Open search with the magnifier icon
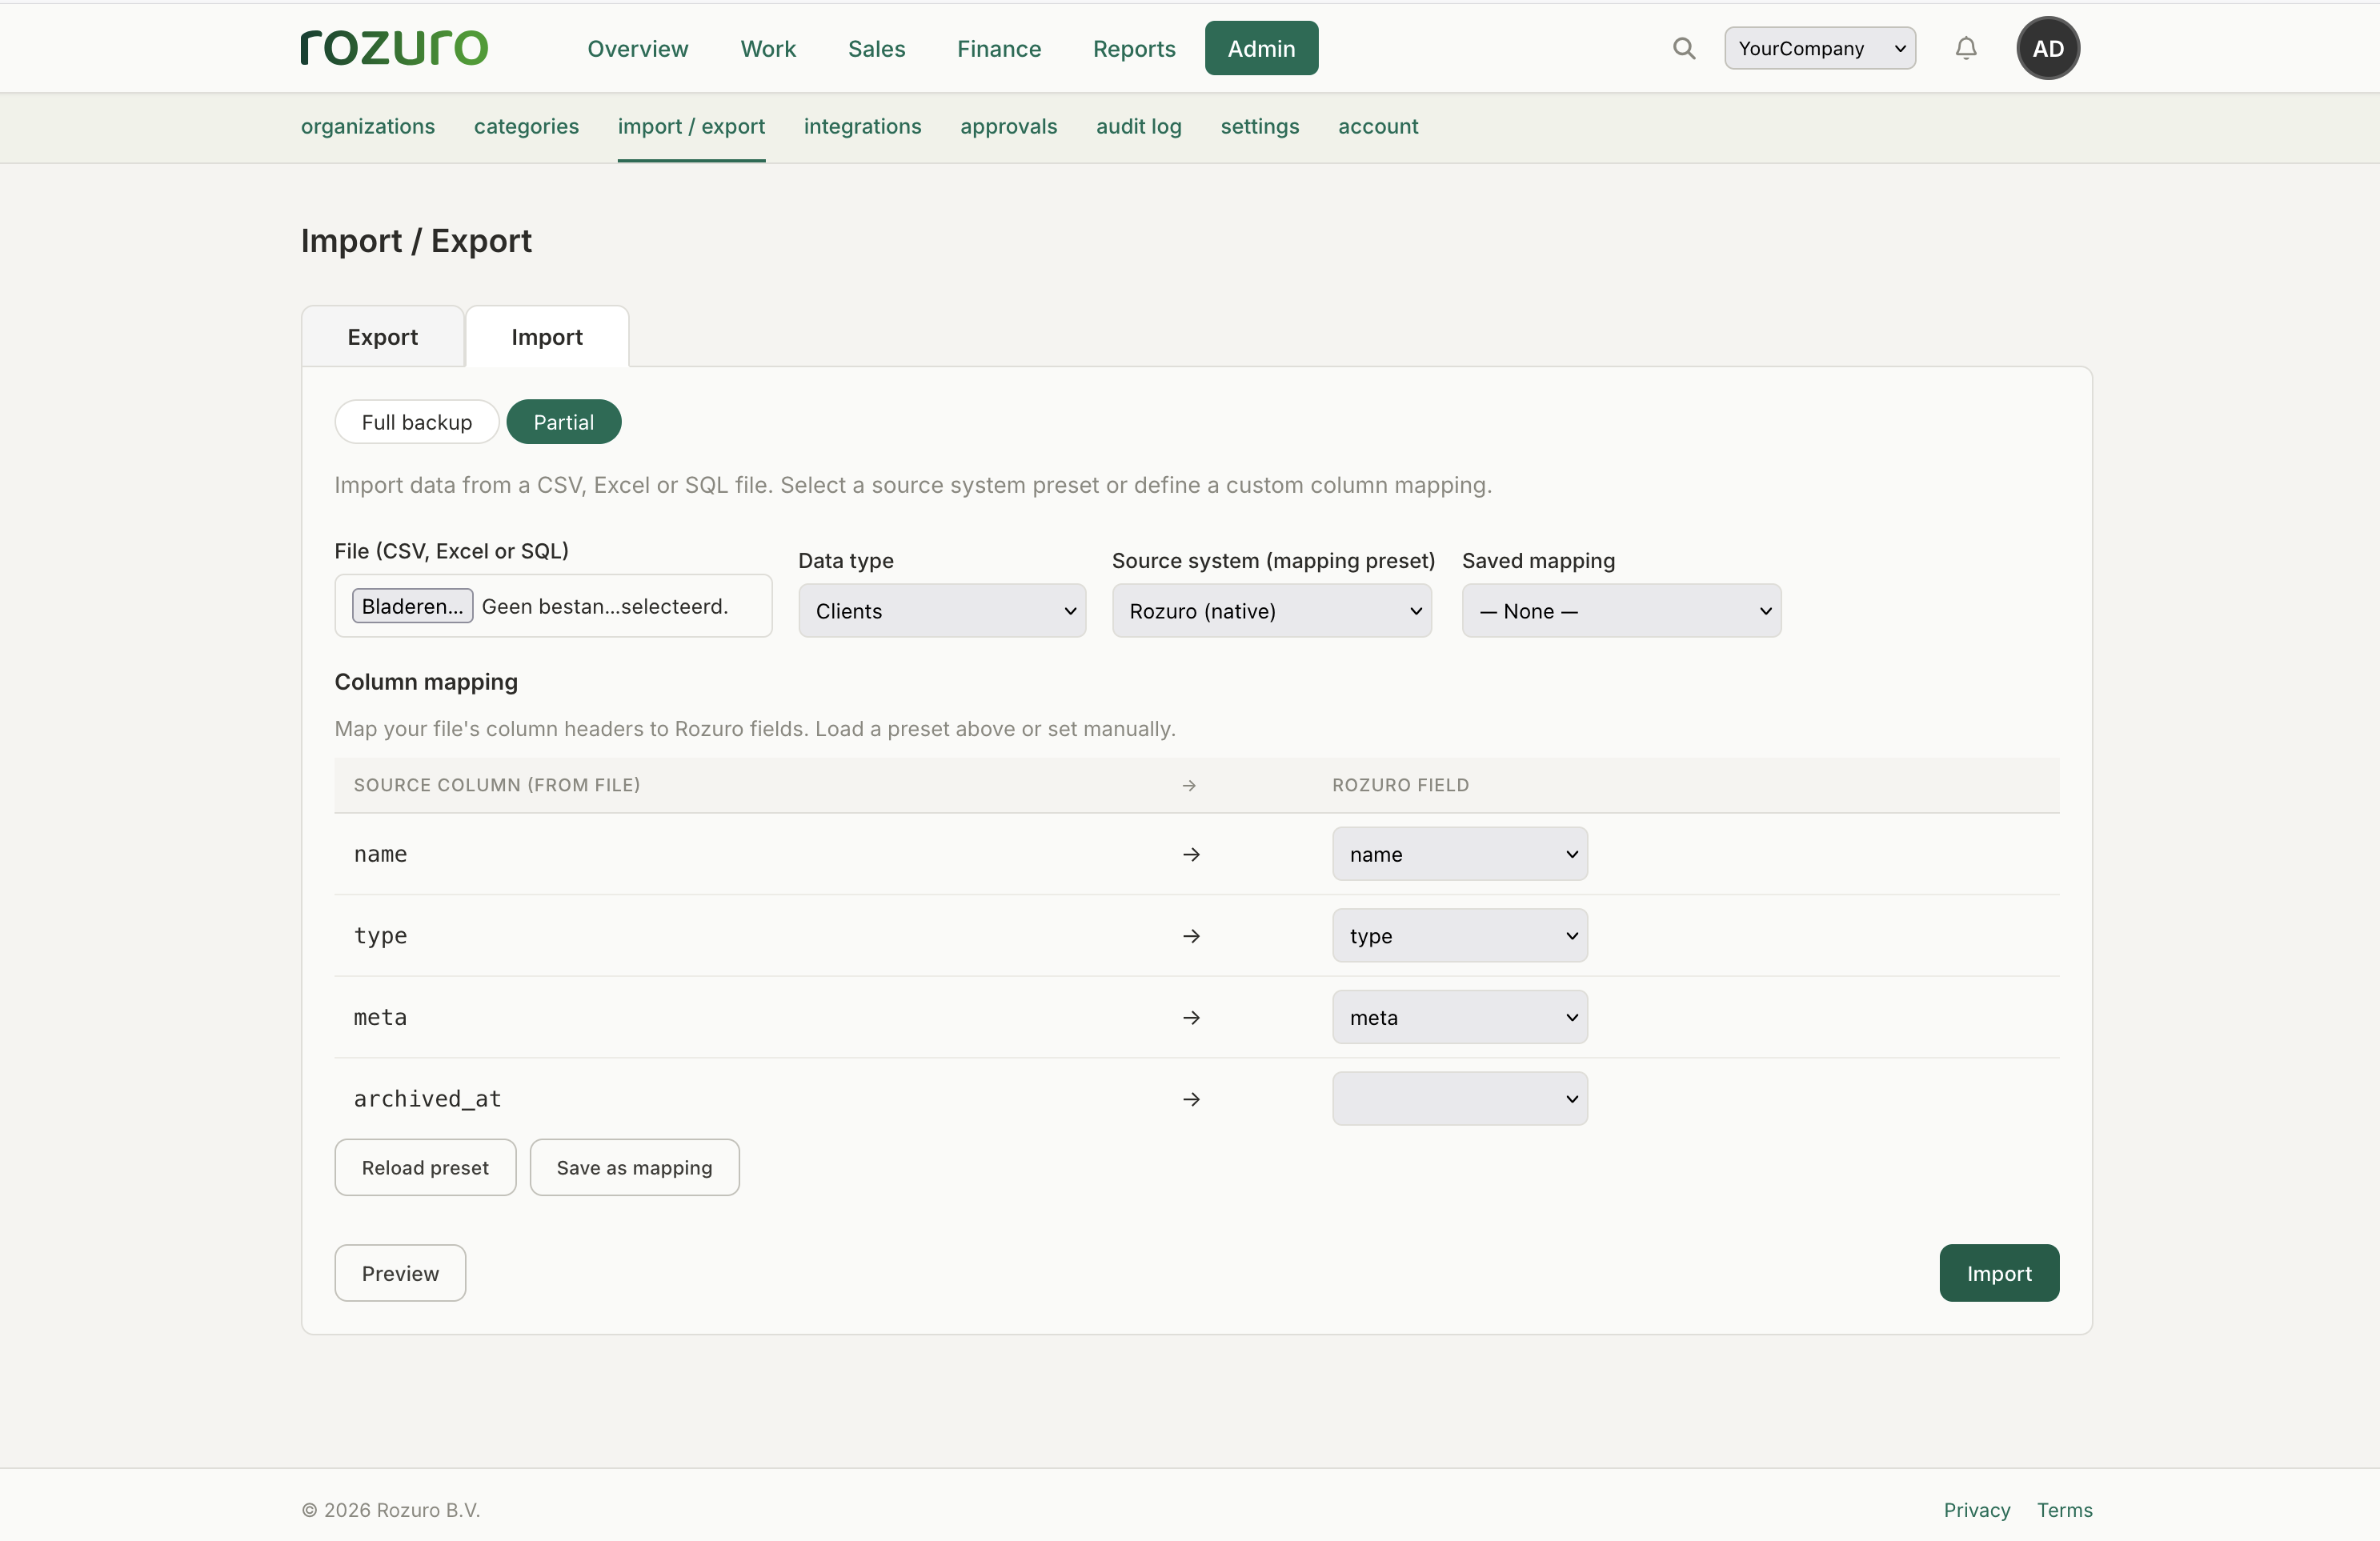Screen dimensions: 2380x1541 (x=1684, y=48)
